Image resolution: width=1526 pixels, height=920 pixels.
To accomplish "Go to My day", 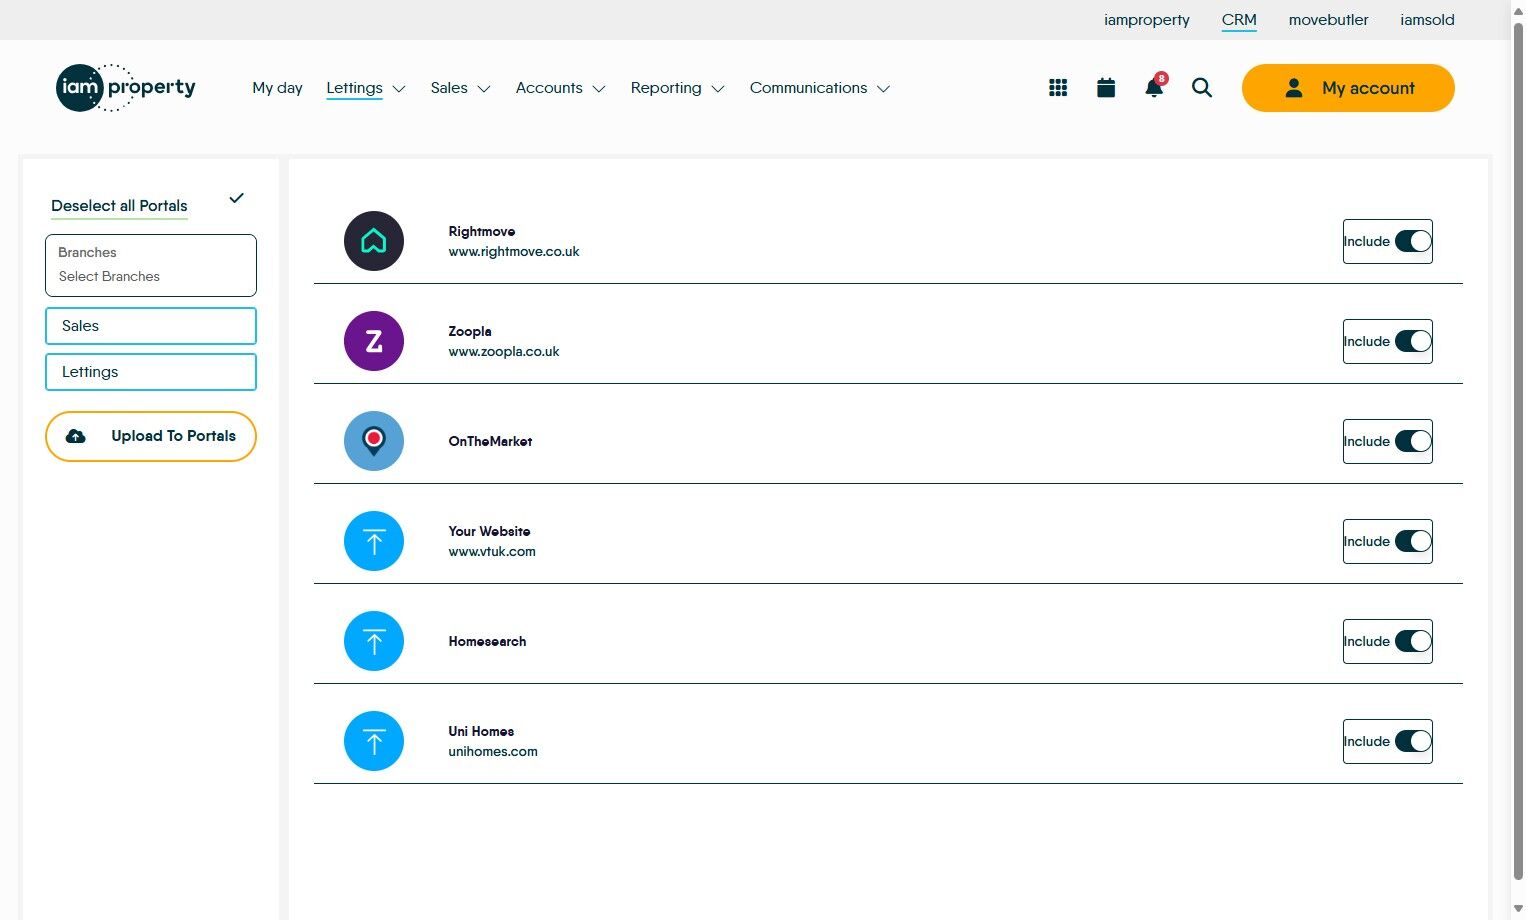I will [277, 88].
